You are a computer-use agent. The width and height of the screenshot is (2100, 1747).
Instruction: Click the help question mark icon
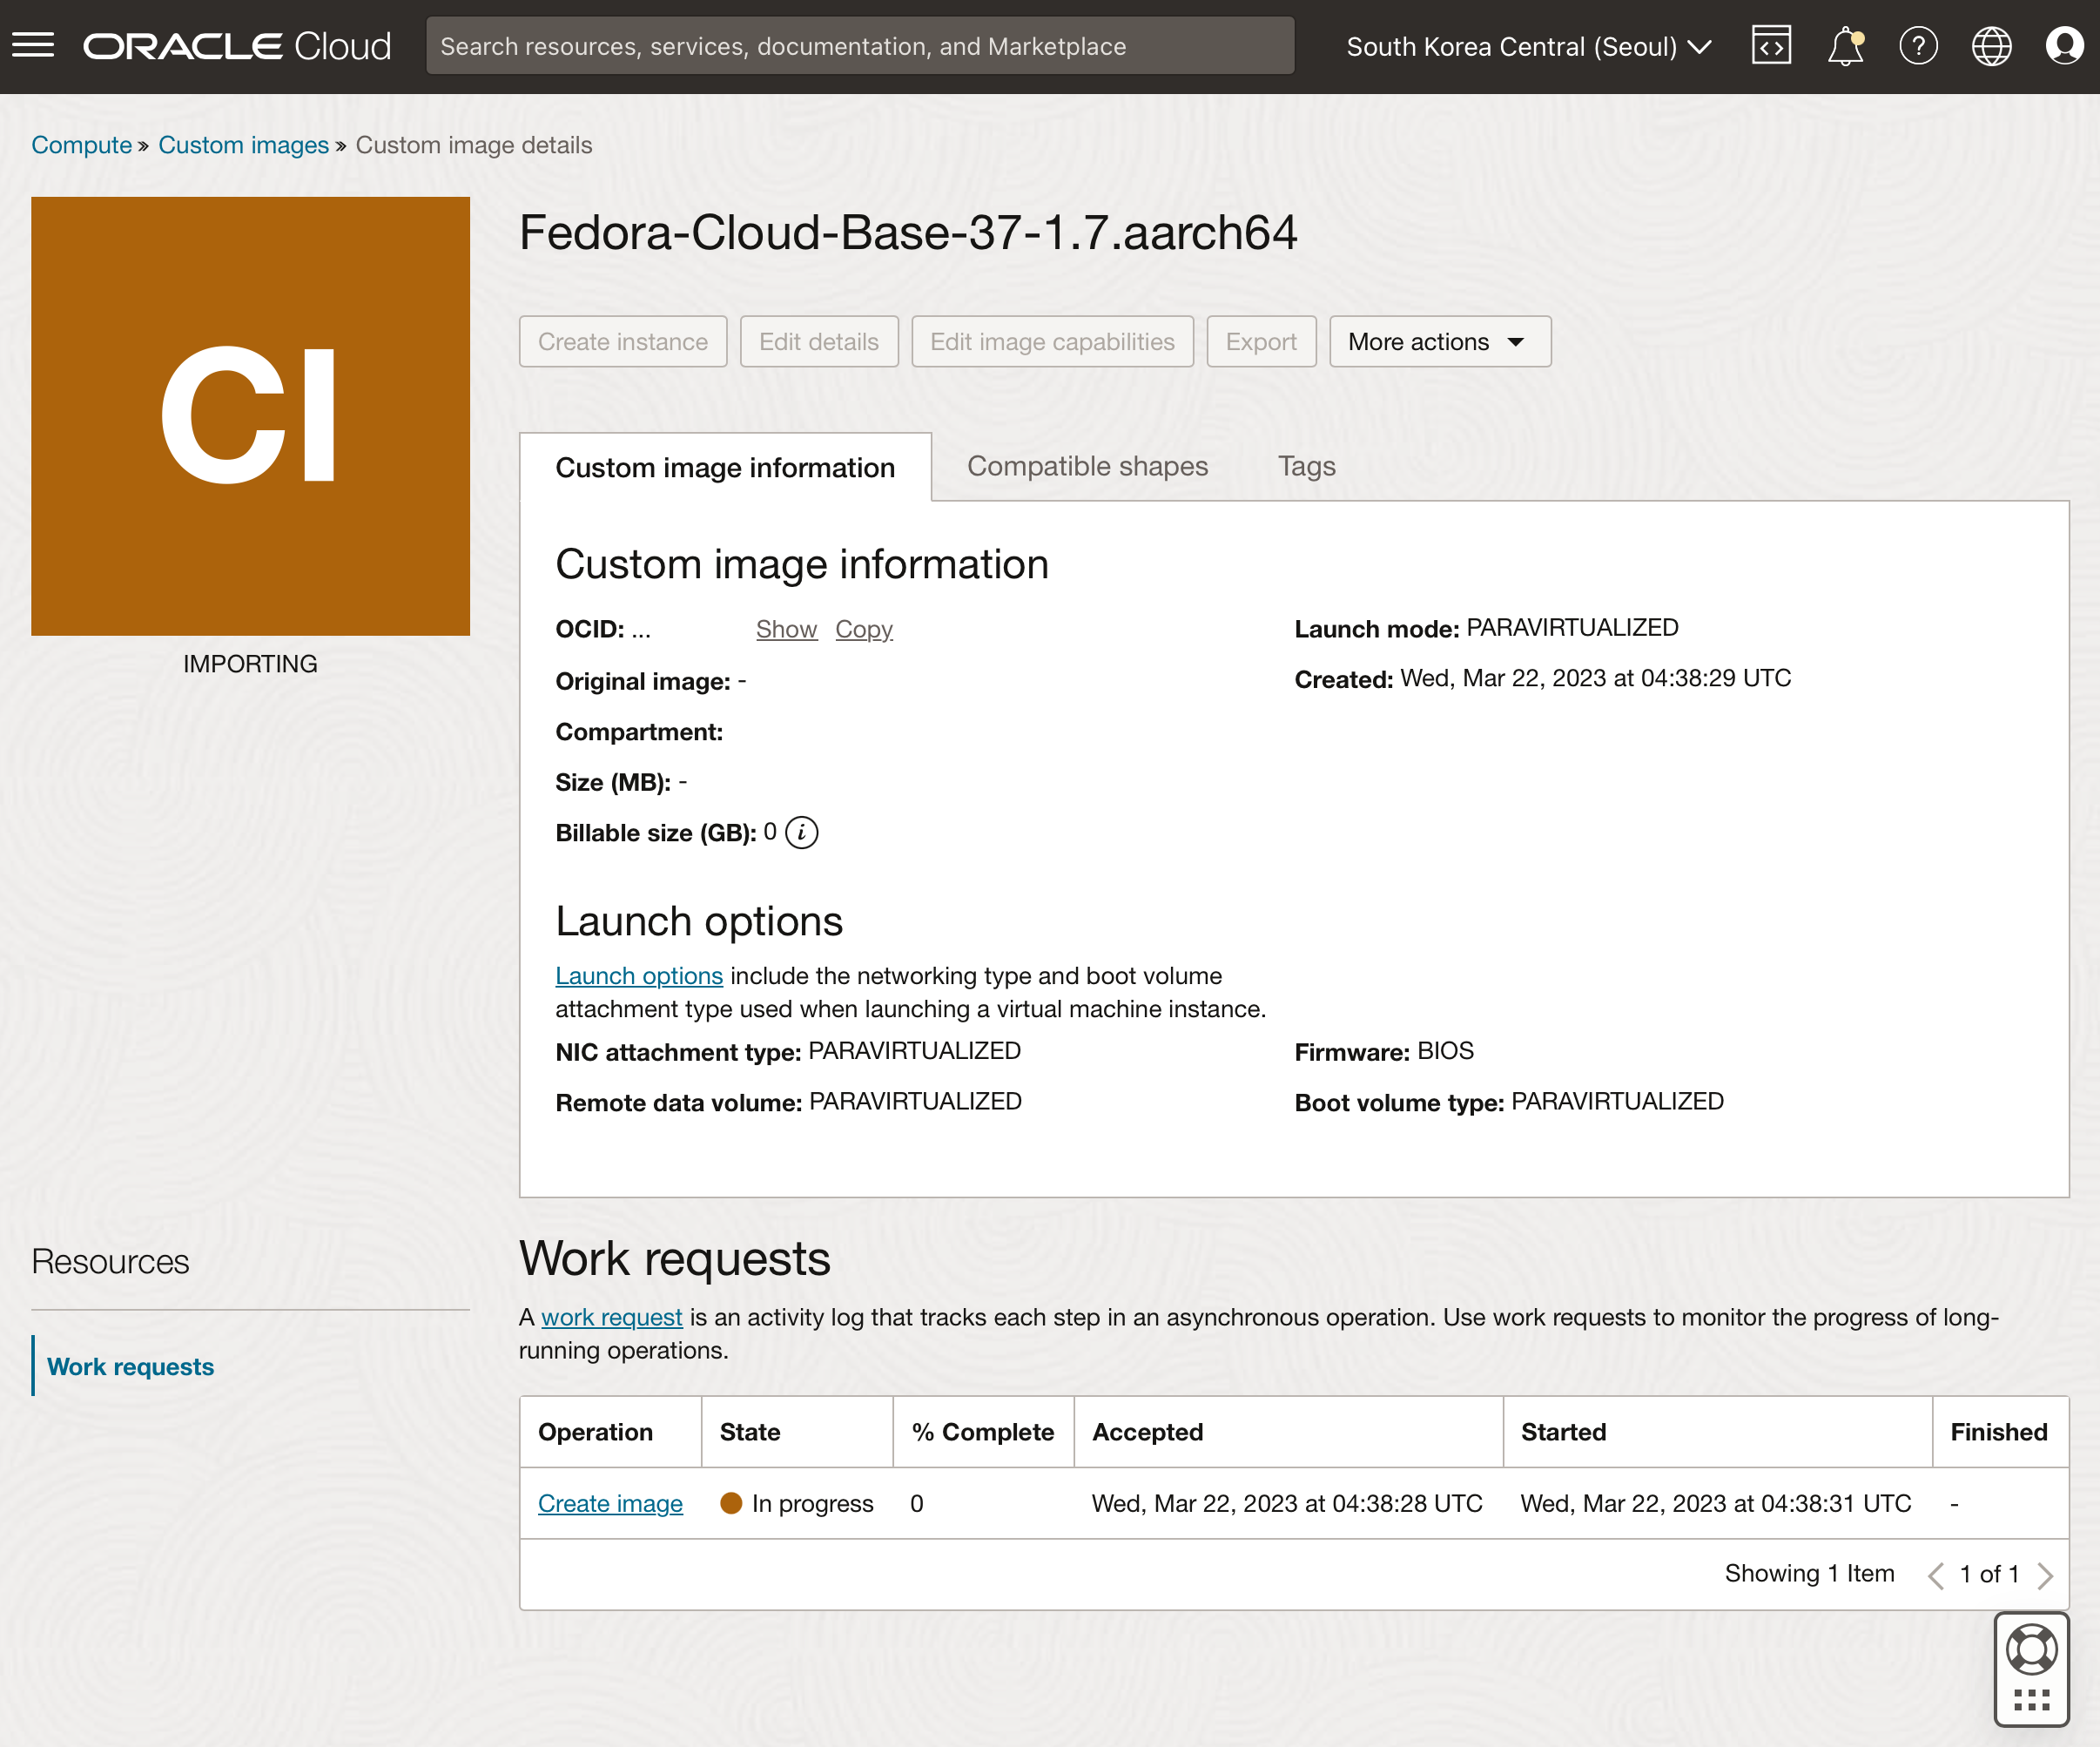(x=1917, y=46)
